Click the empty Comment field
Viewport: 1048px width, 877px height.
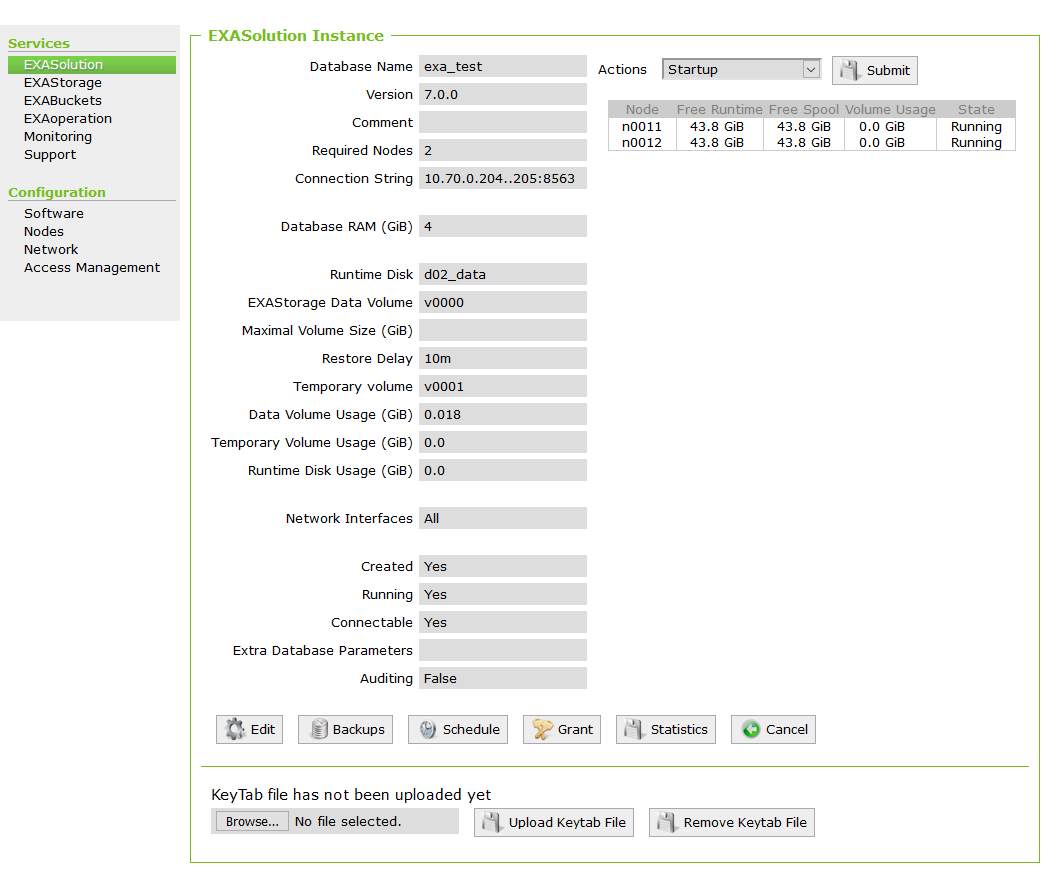(x=503, y=122)
